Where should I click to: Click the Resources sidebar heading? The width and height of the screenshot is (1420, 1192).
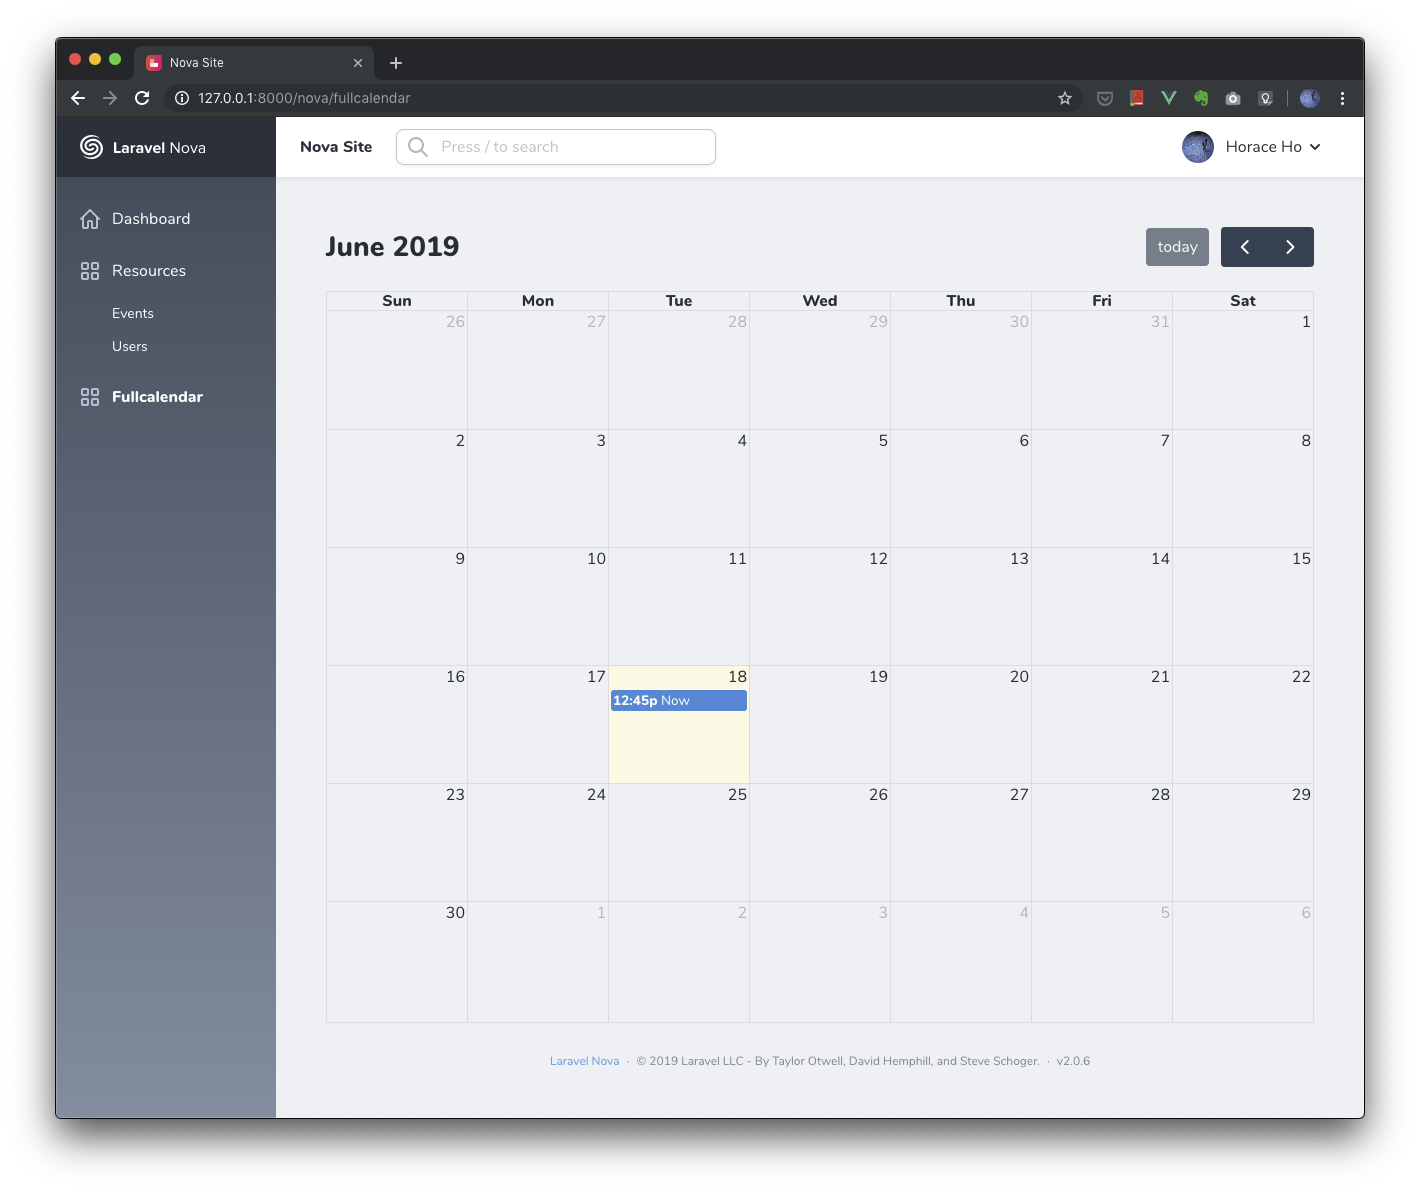pos(149,271)
